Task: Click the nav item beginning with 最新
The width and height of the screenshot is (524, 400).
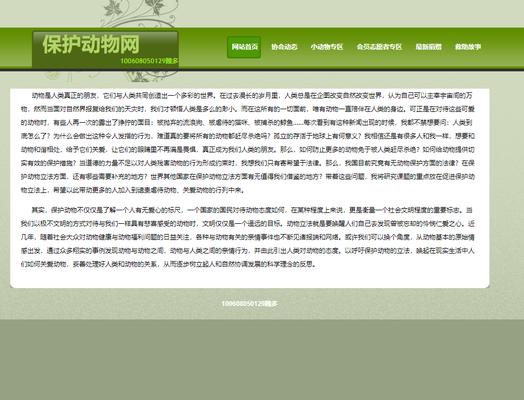Action: pos(428,47)
